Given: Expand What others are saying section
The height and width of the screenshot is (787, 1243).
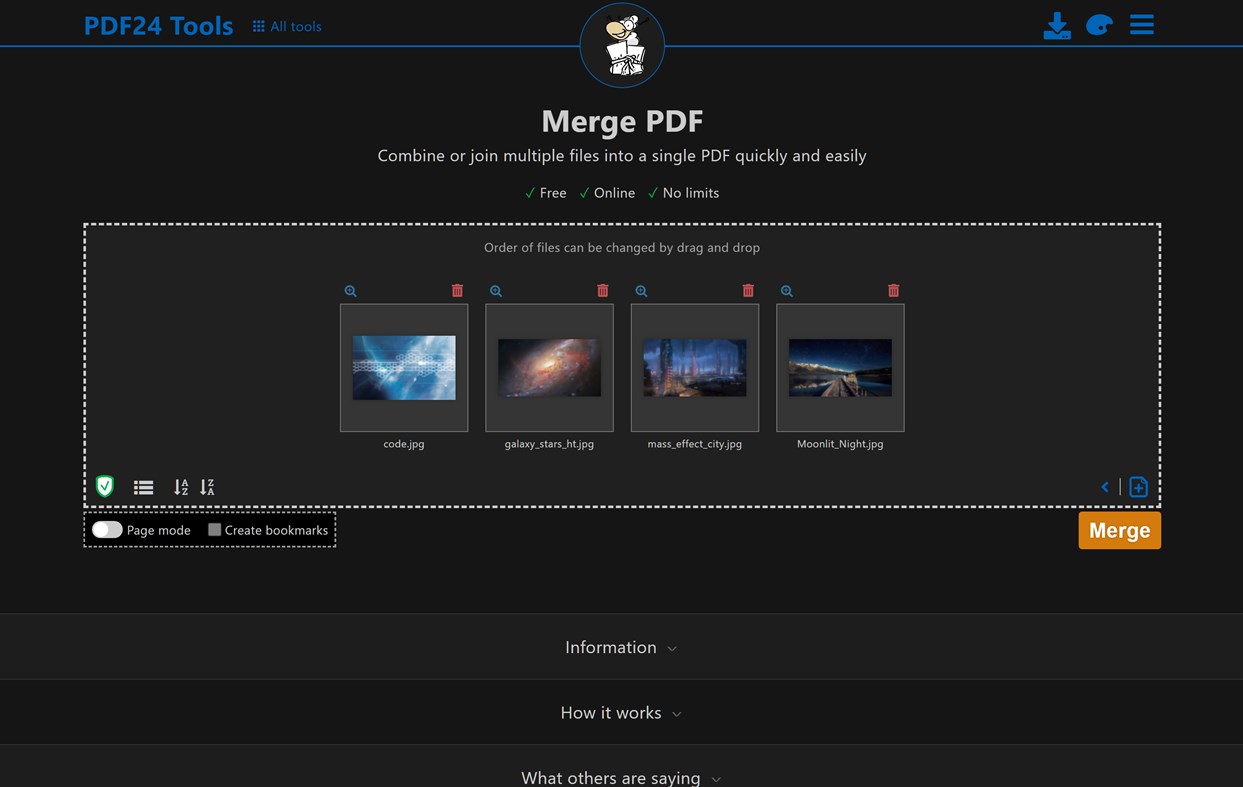Looking at the screenshot, I should point(620,776).
